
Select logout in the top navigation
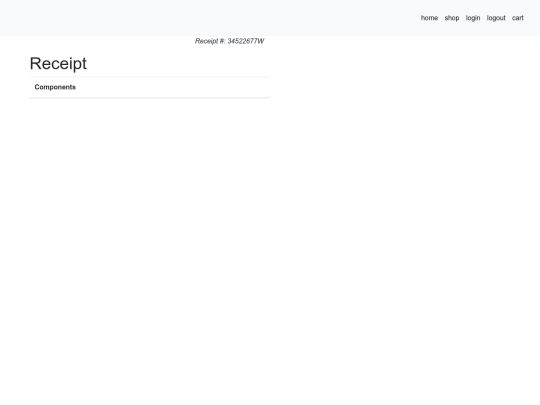[496, 18]
